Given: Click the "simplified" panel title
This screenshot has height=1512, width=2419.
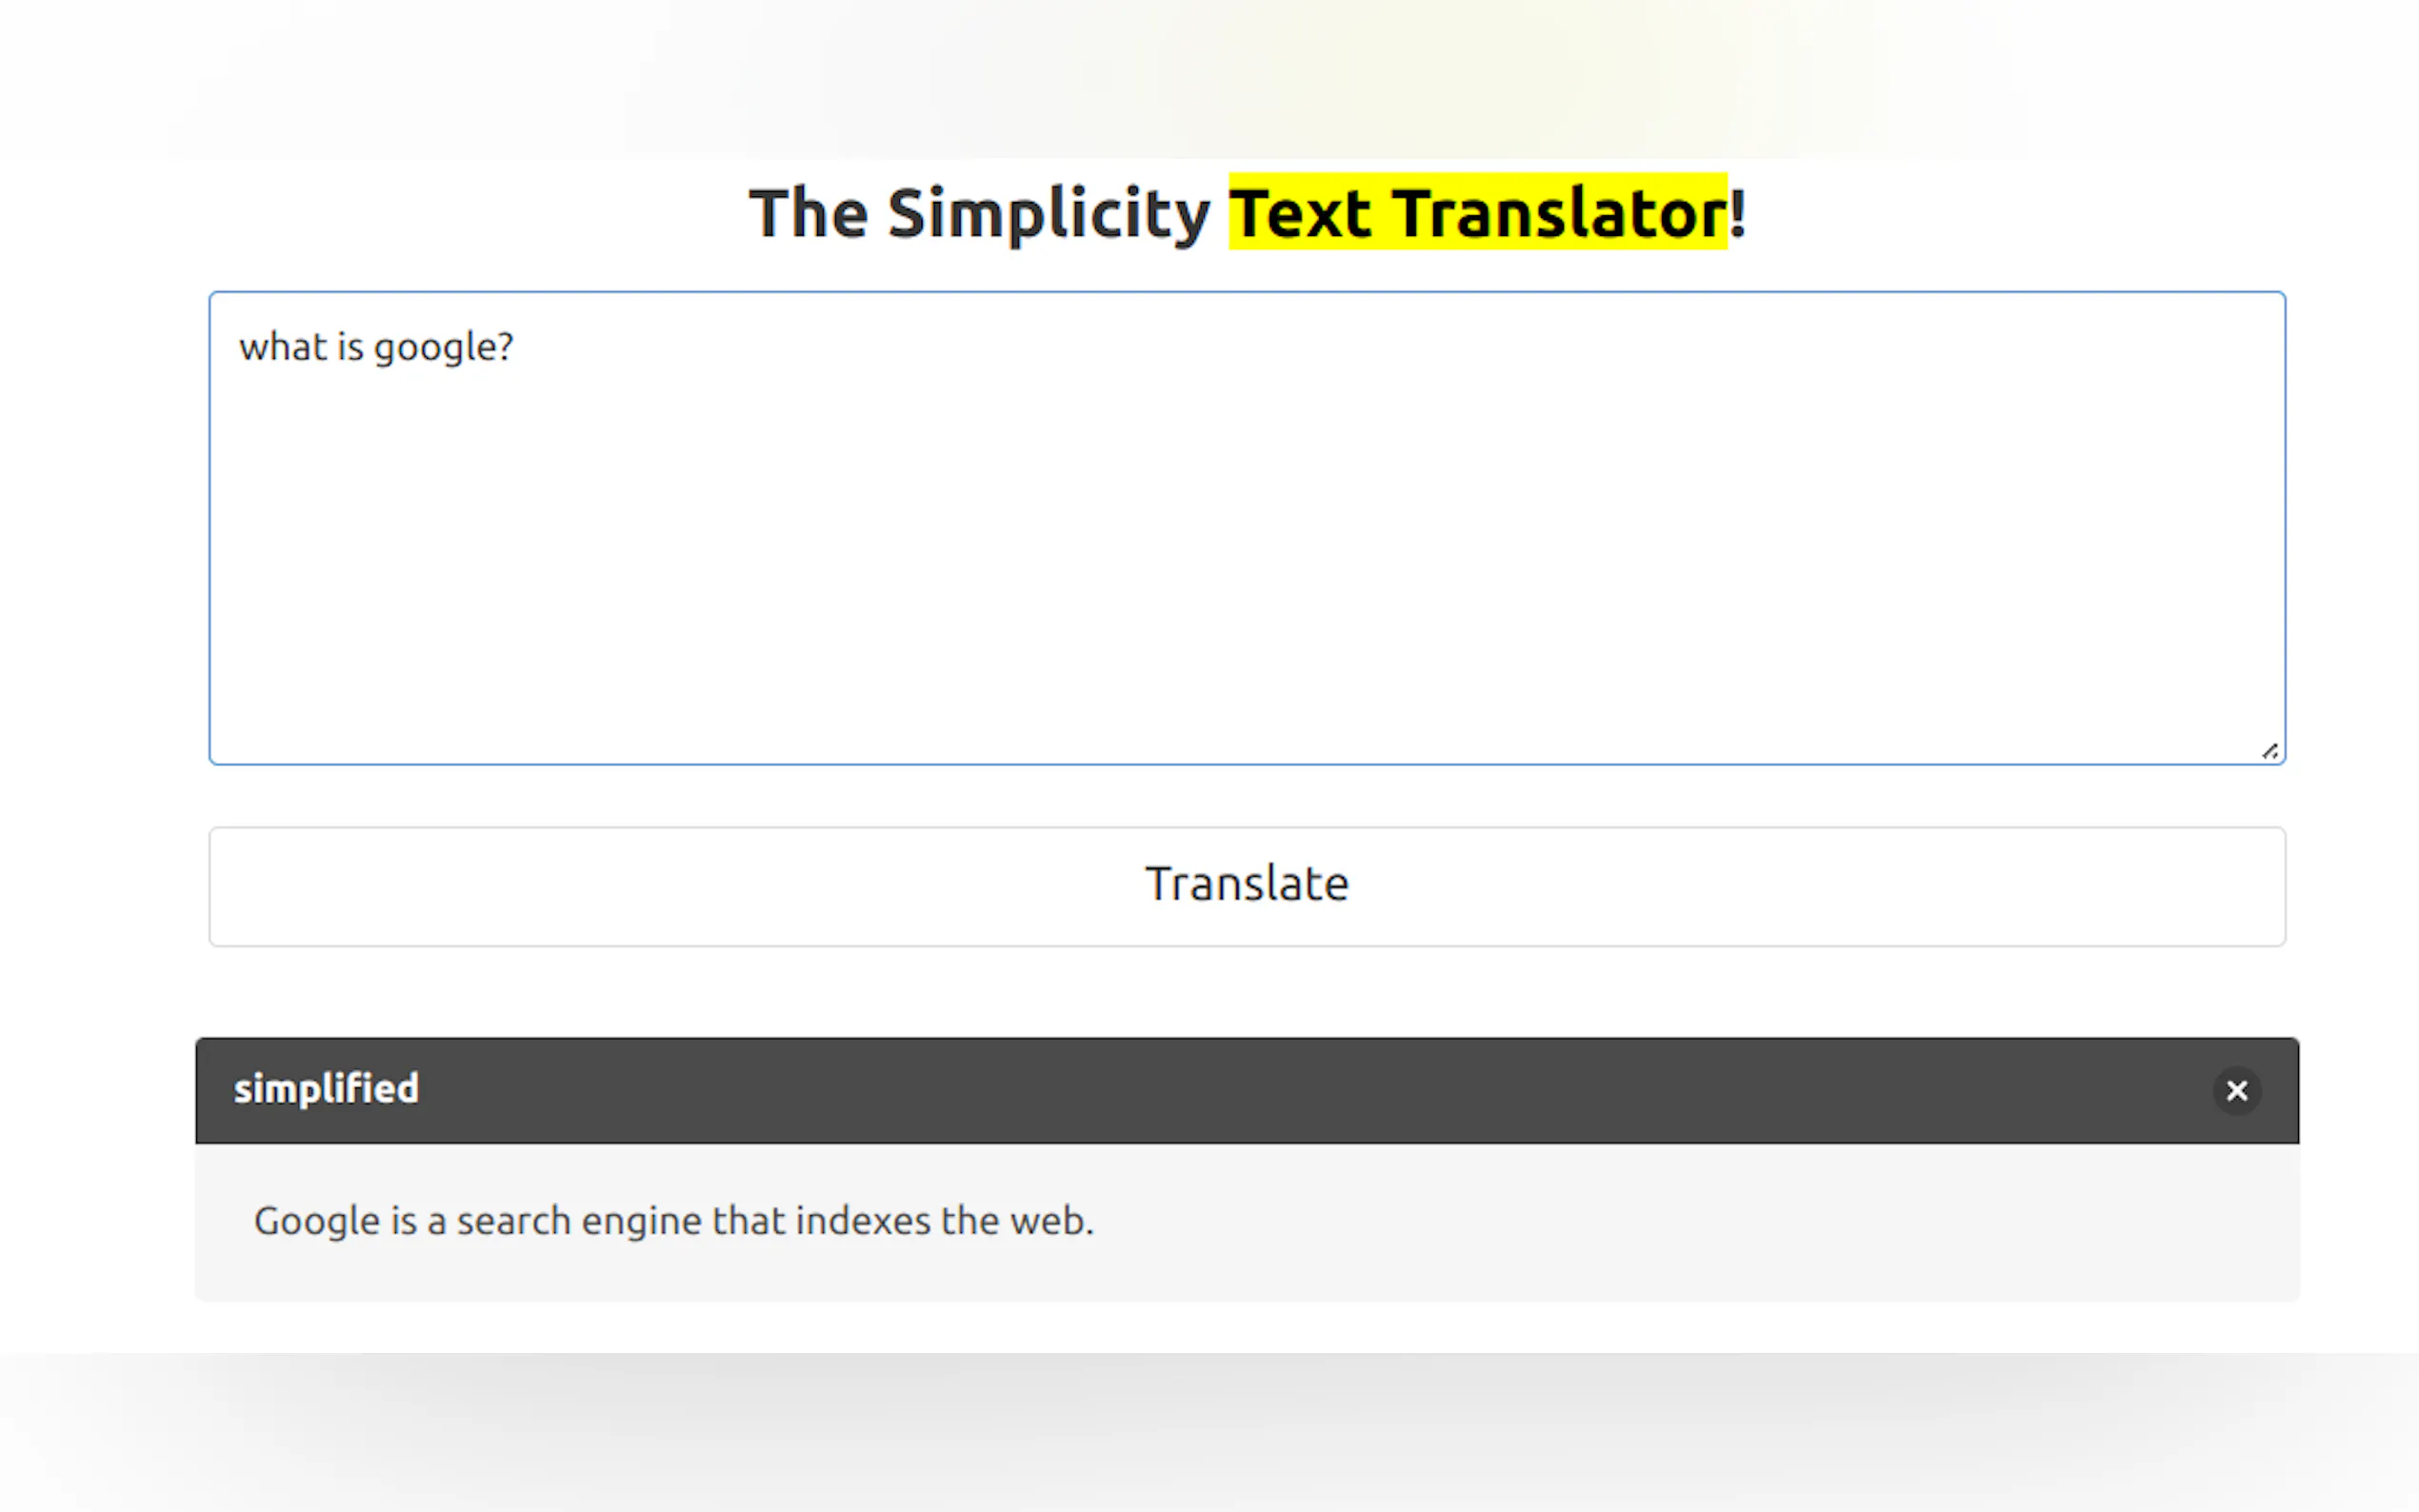Looking at the screenshot, I should tap(326, 1089).
